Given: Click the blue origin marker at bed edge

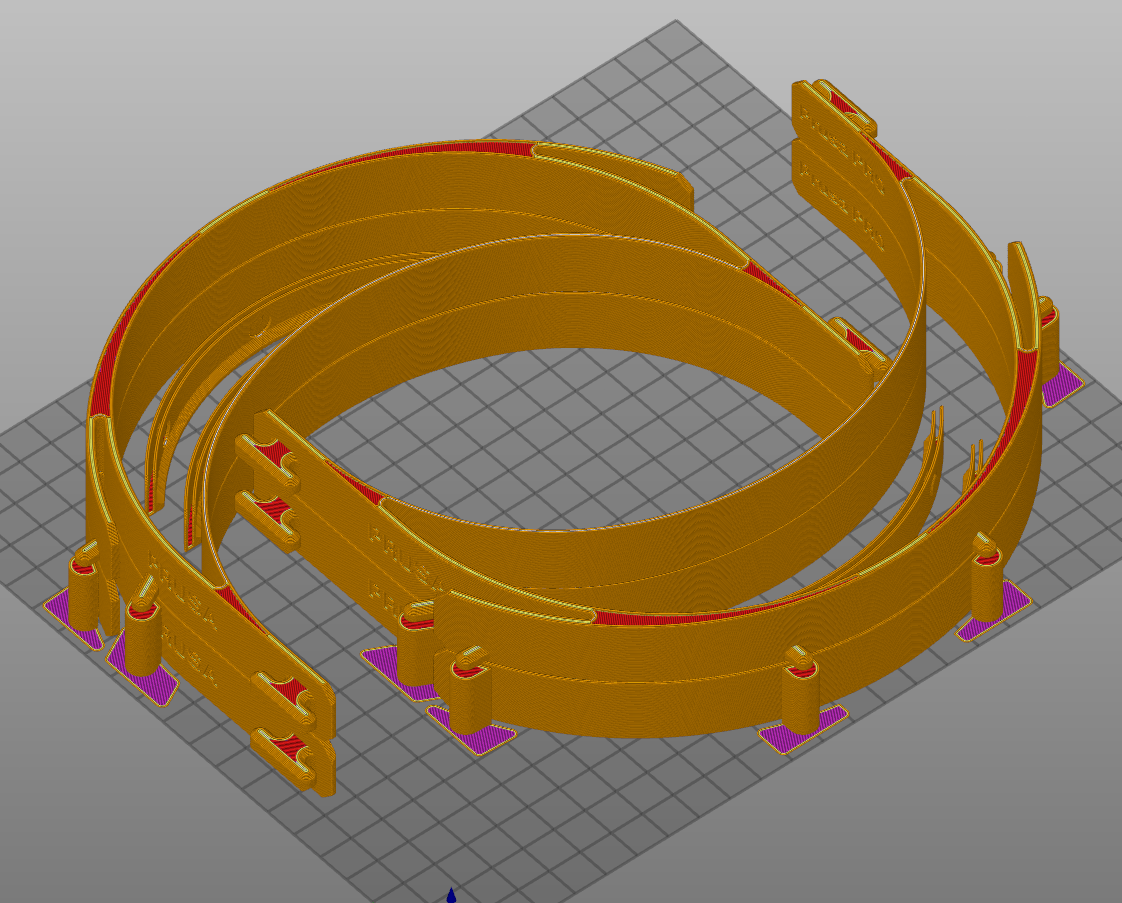Looking at the screenshot, I should click(452, 895).
